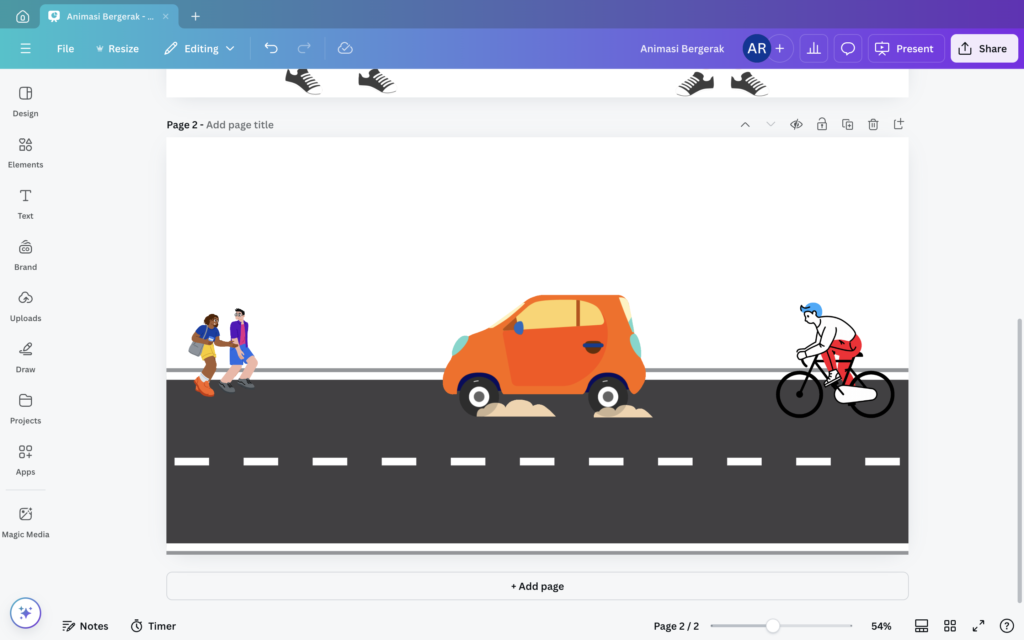Open the Design panel
The height and width of the screenshot is (640, 1024).
pyautogui.click(x=25, y=101)
